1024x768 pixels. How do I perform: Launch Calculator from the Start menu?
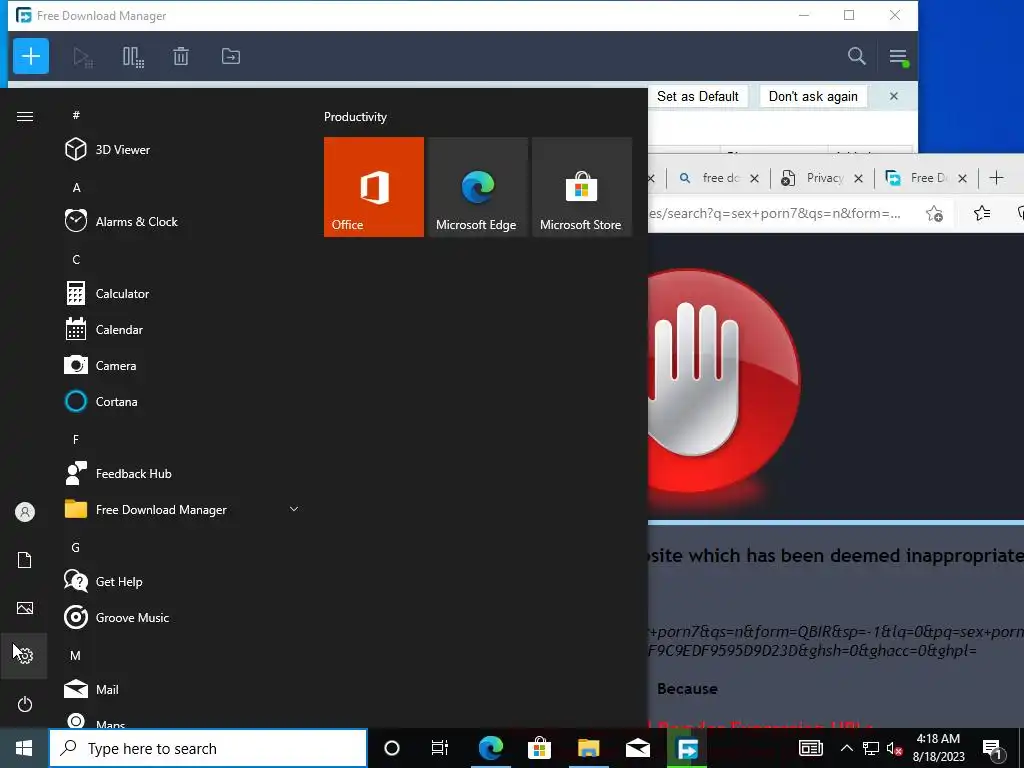[183, 294]
